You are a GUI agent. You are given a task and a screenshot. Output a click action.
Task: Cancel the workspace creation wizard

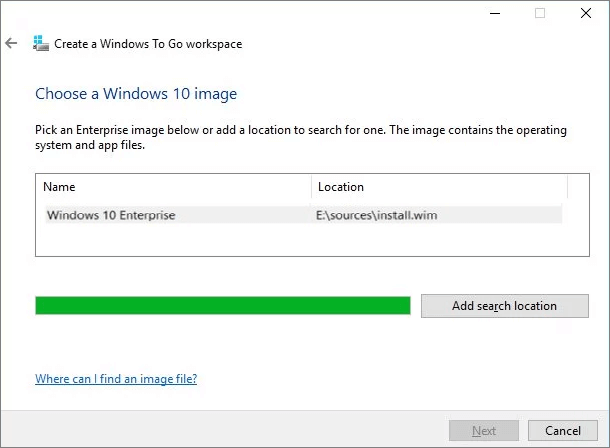[x=563, y=431]
